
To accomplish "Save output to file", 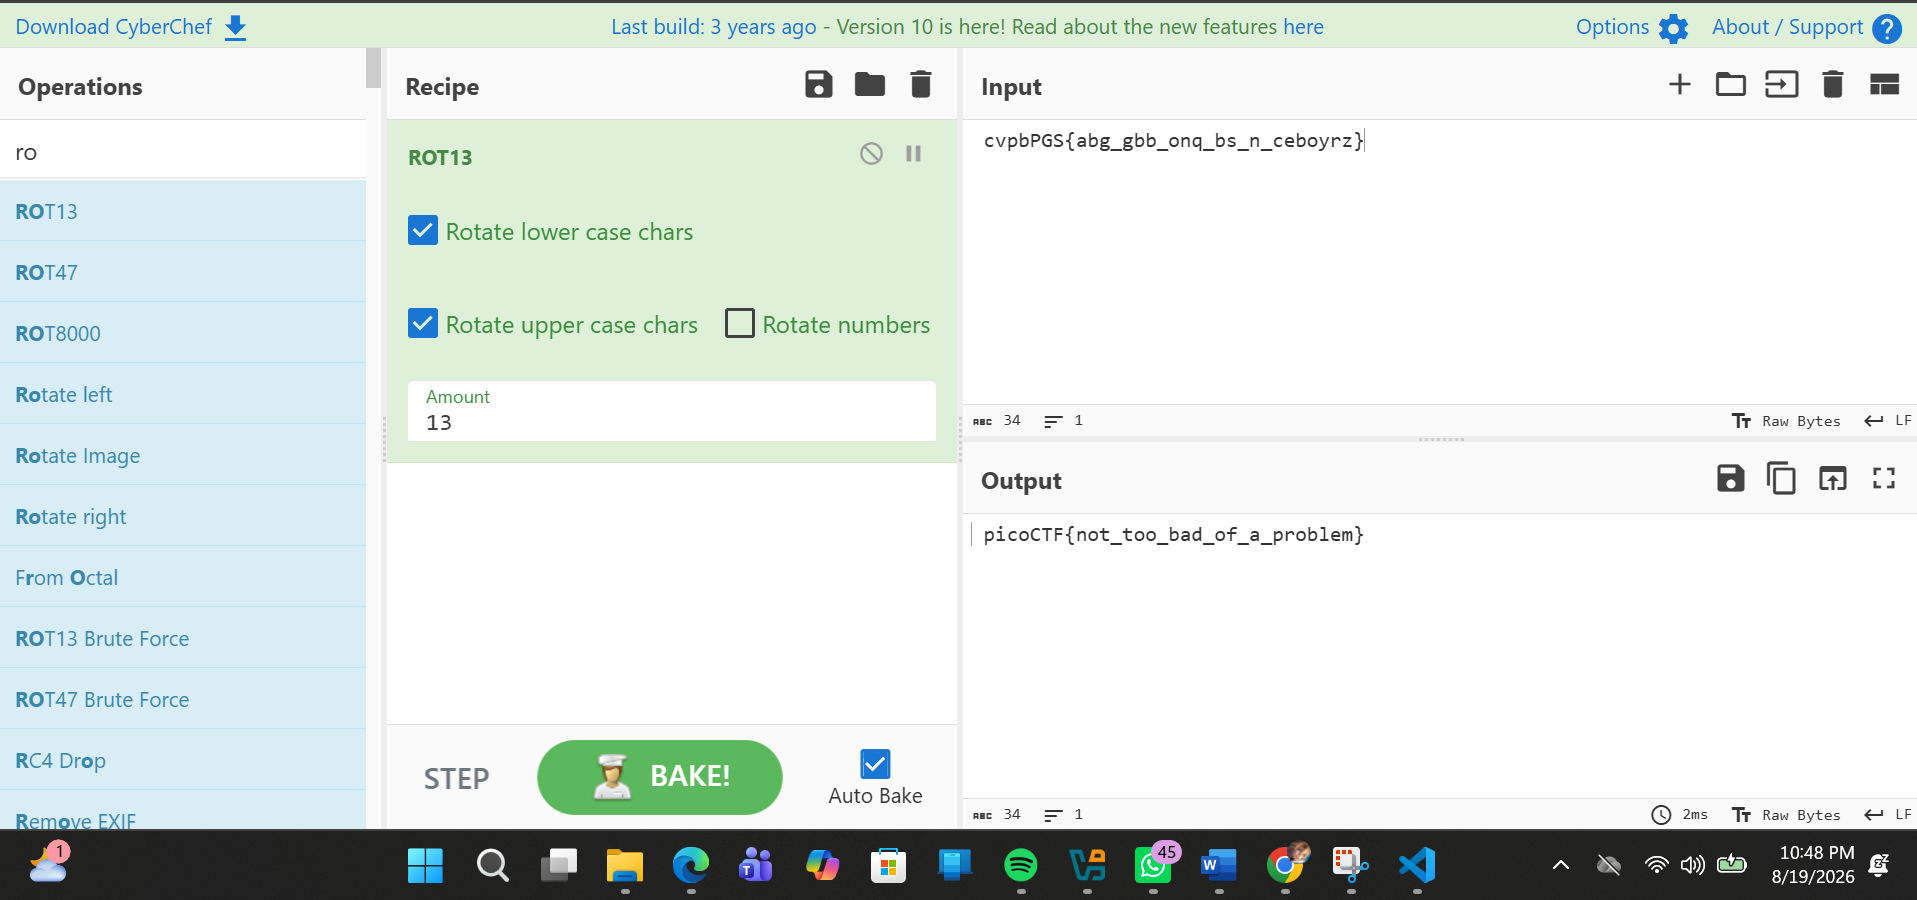I will pyautogui.click(x=1730, y=479).
